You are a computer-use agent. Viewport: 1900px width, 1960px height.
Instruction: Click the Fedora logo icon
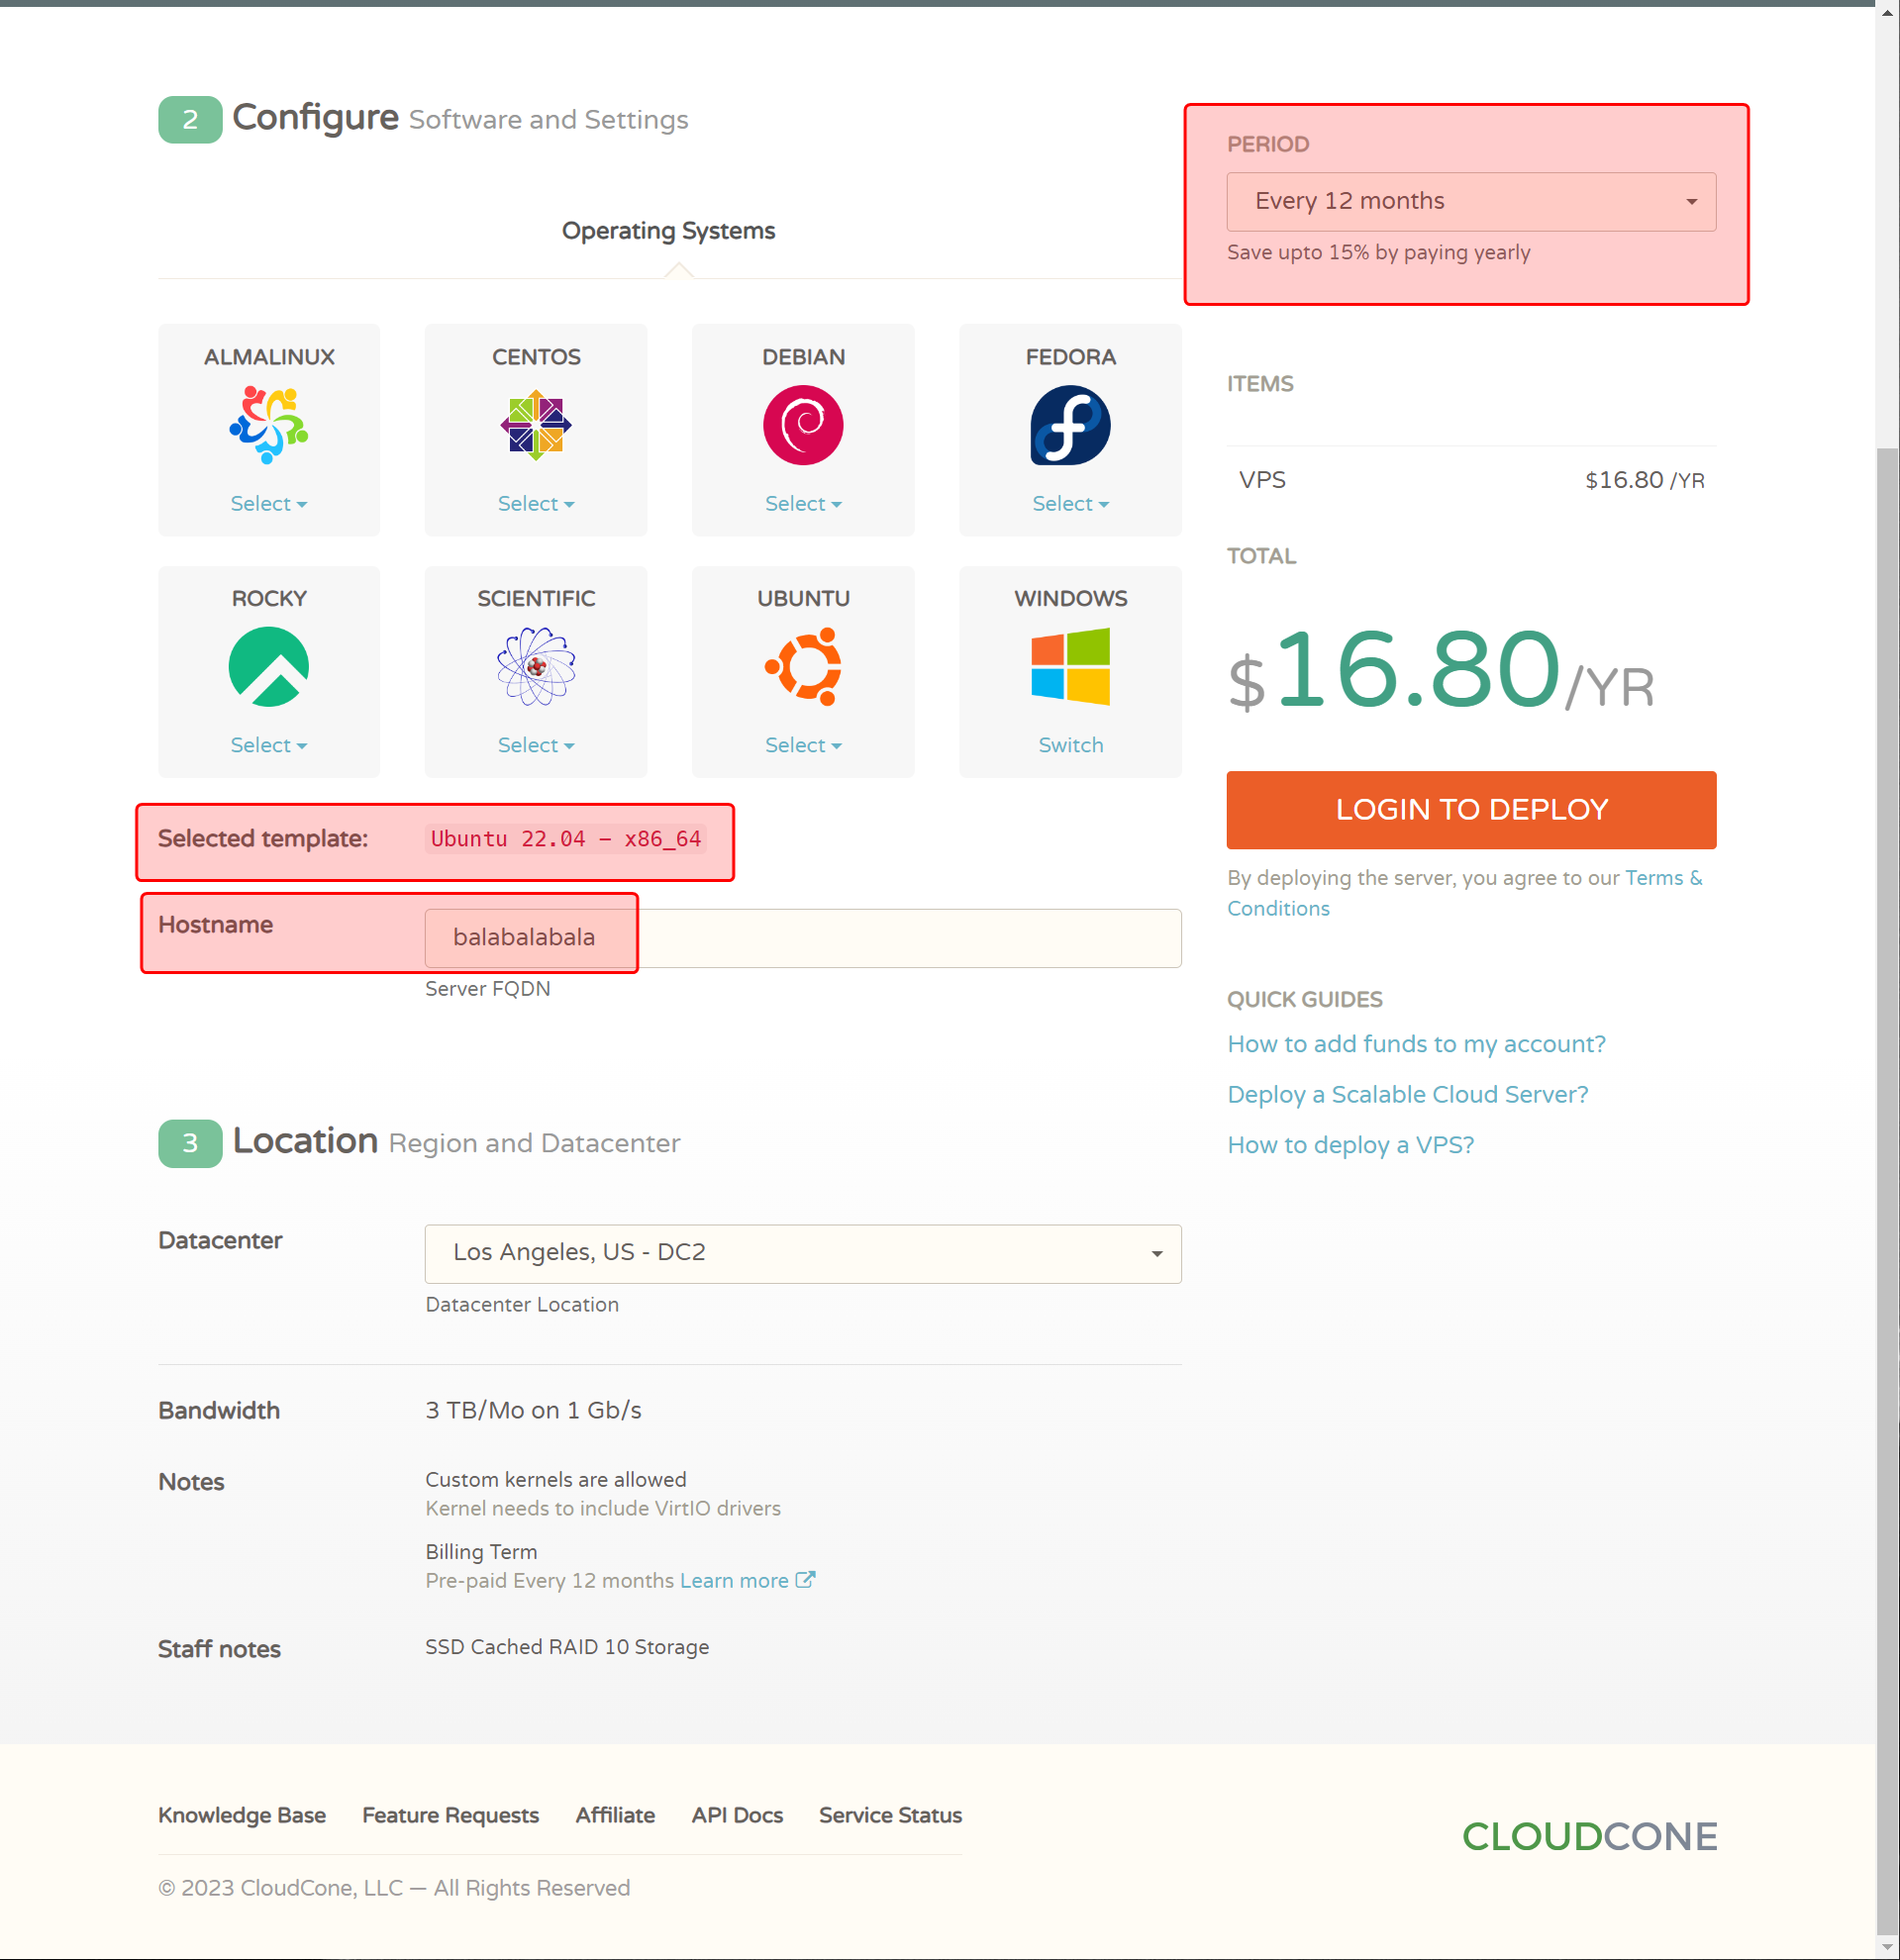click(x=1070, y=426)
